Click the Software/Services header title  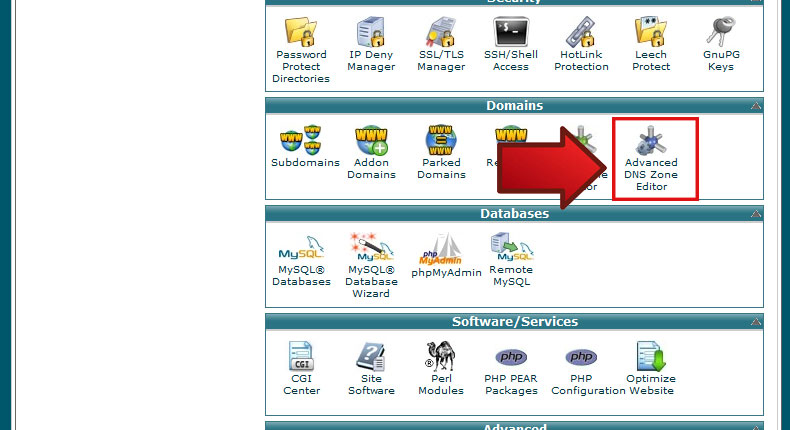coord(514,322)
